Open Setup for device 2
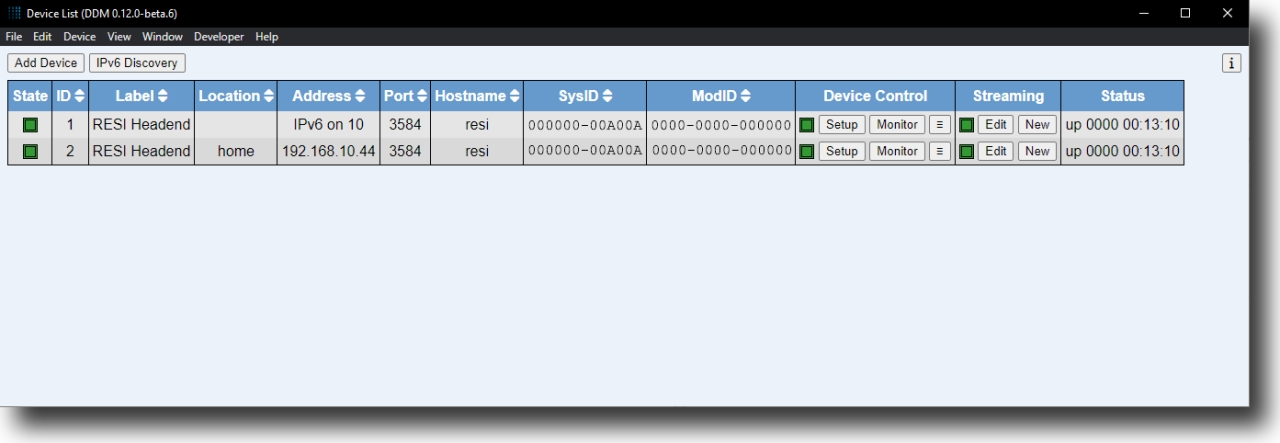 (842, 151)
